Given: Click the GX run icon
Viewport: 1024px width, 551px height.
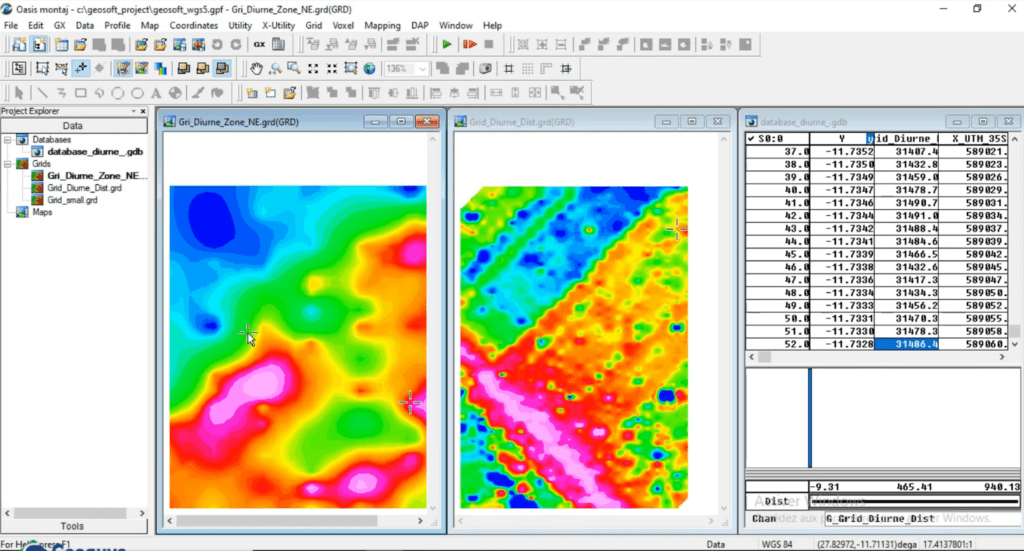Looking at the screenshot, I should pyautogui.click(x=259, y=44).
